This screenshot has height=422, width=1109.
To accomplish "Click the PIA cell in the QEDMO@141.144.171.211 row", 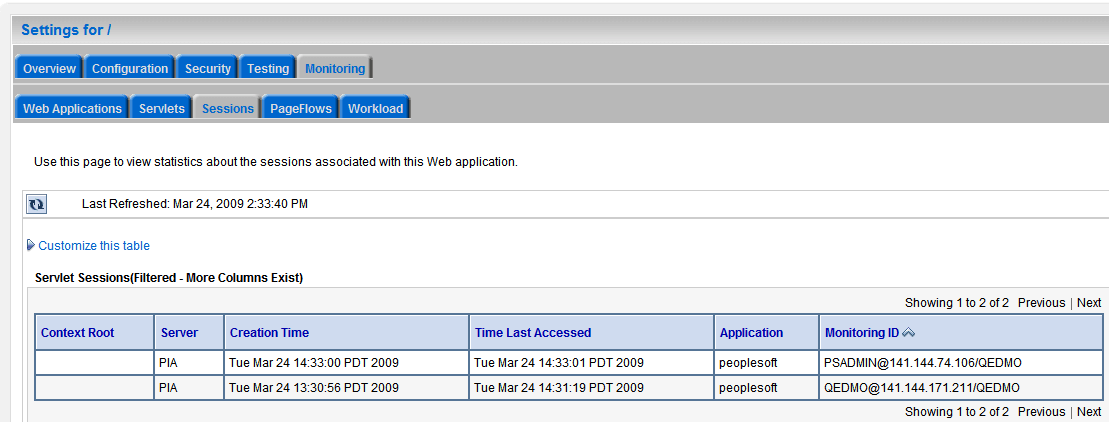I will click(189, 387).
